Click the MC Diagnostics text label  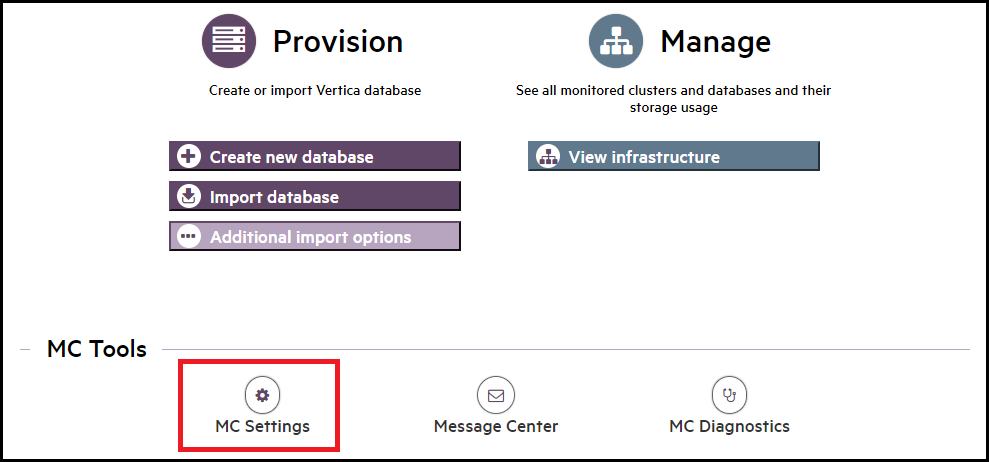(729, 426)
